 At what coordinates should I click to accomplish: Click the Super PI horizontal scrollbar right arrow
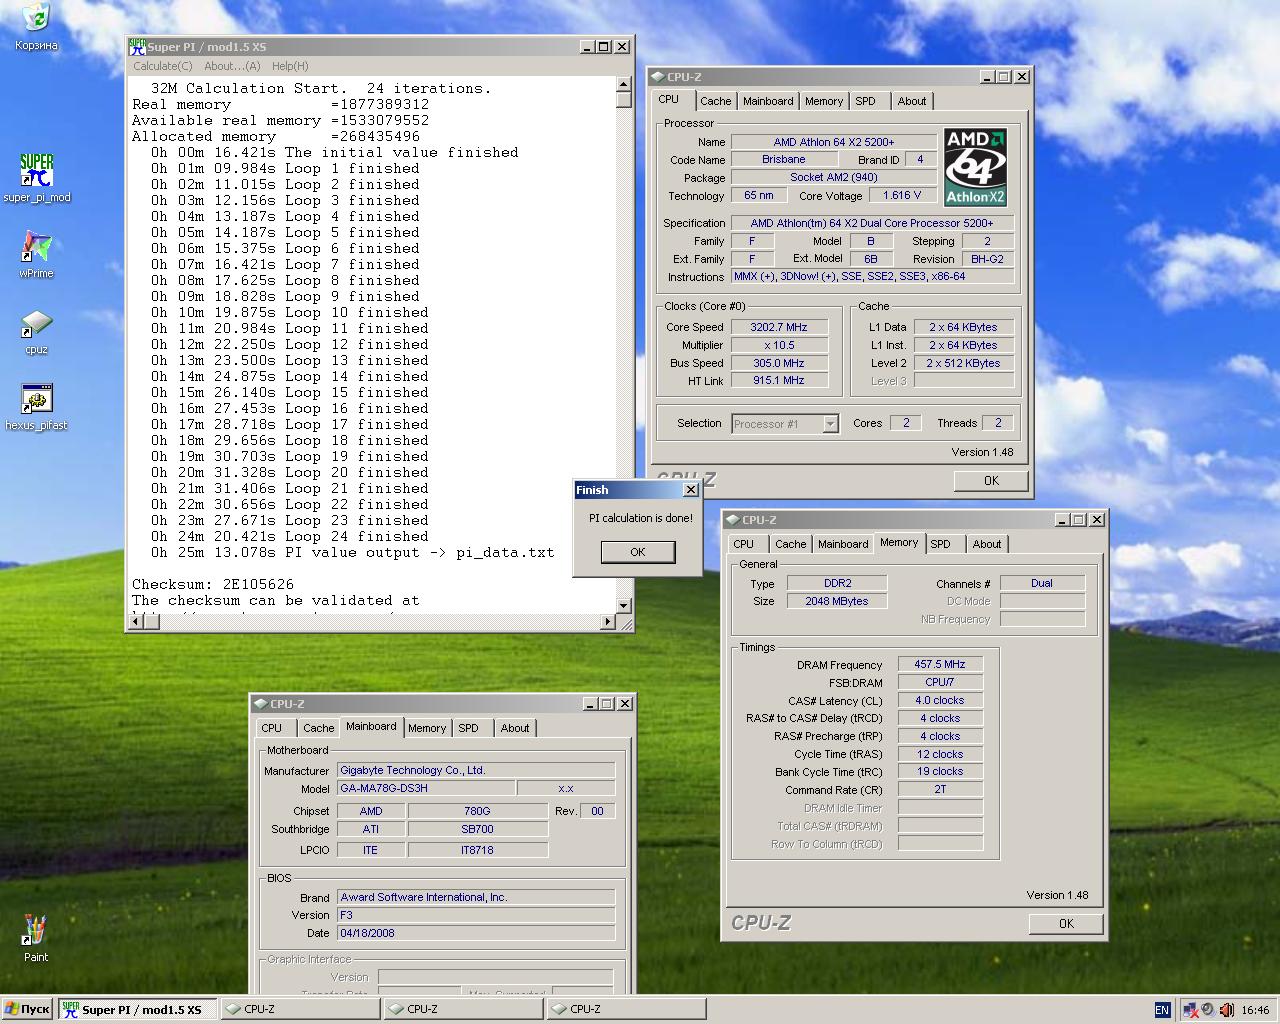click(608, 622)
